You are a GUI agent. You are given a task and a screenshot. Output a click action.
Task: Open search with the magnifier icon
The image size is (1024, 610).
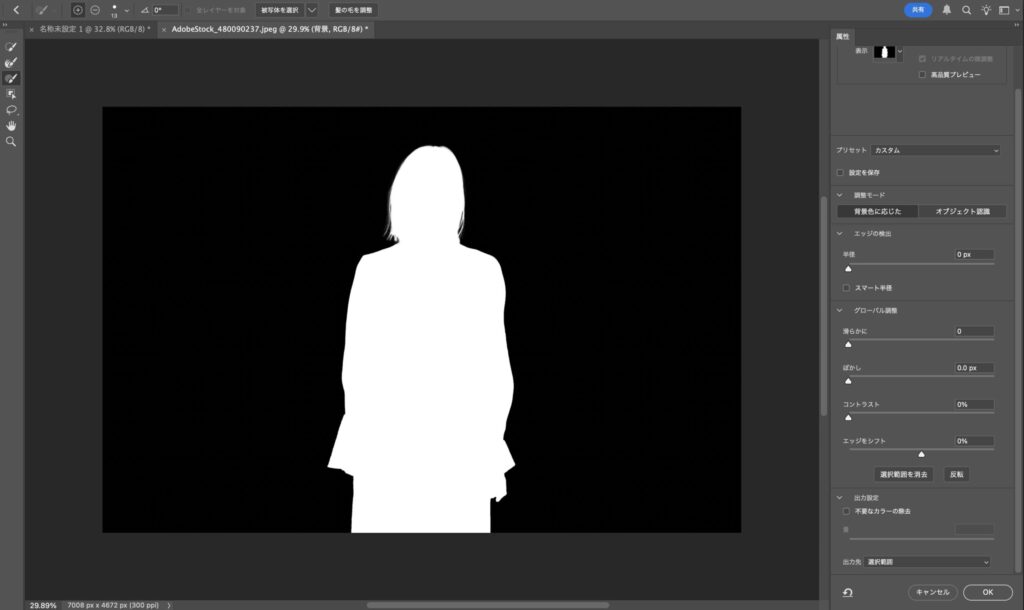[967, 10]
